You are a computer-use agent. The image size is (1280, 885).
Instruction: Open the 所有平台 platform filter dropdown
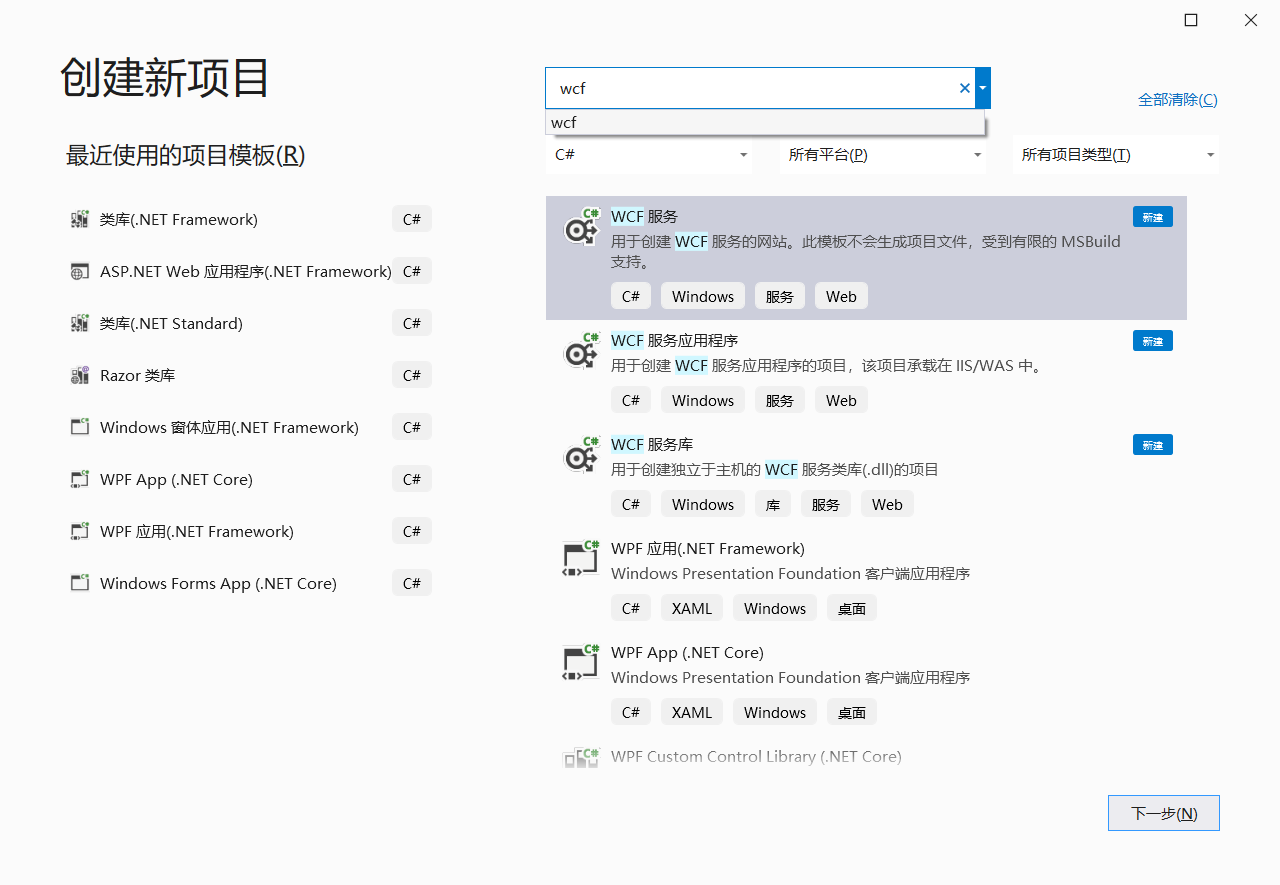[883, 155]
